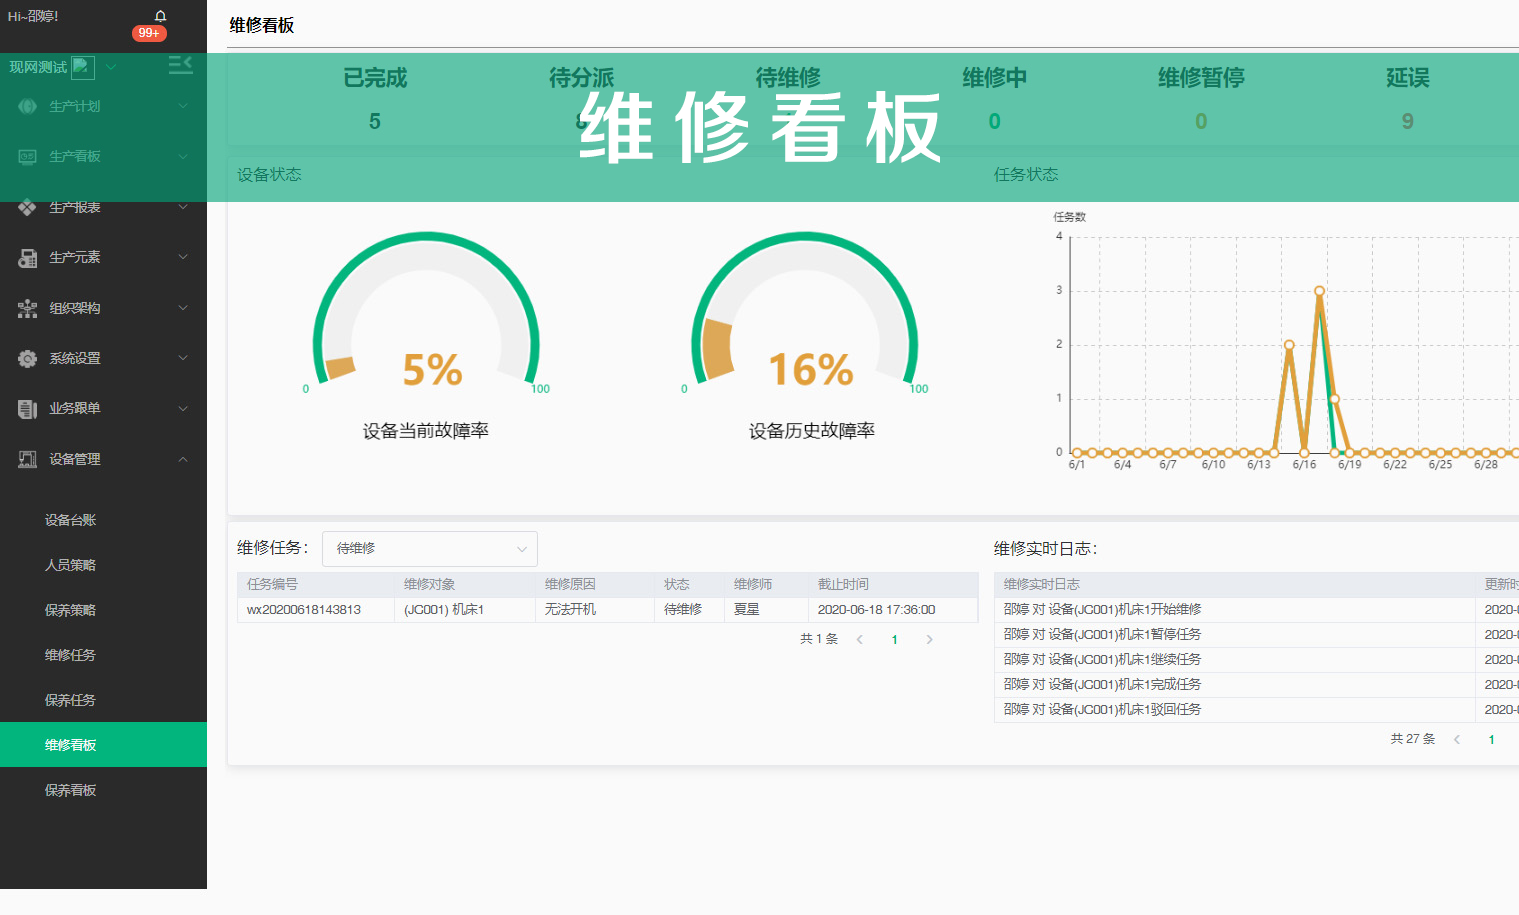The width and height of the screenshot is (1519, 915).
Task: Expand the 组织架构 menu chevron
Action: point(183,308)
